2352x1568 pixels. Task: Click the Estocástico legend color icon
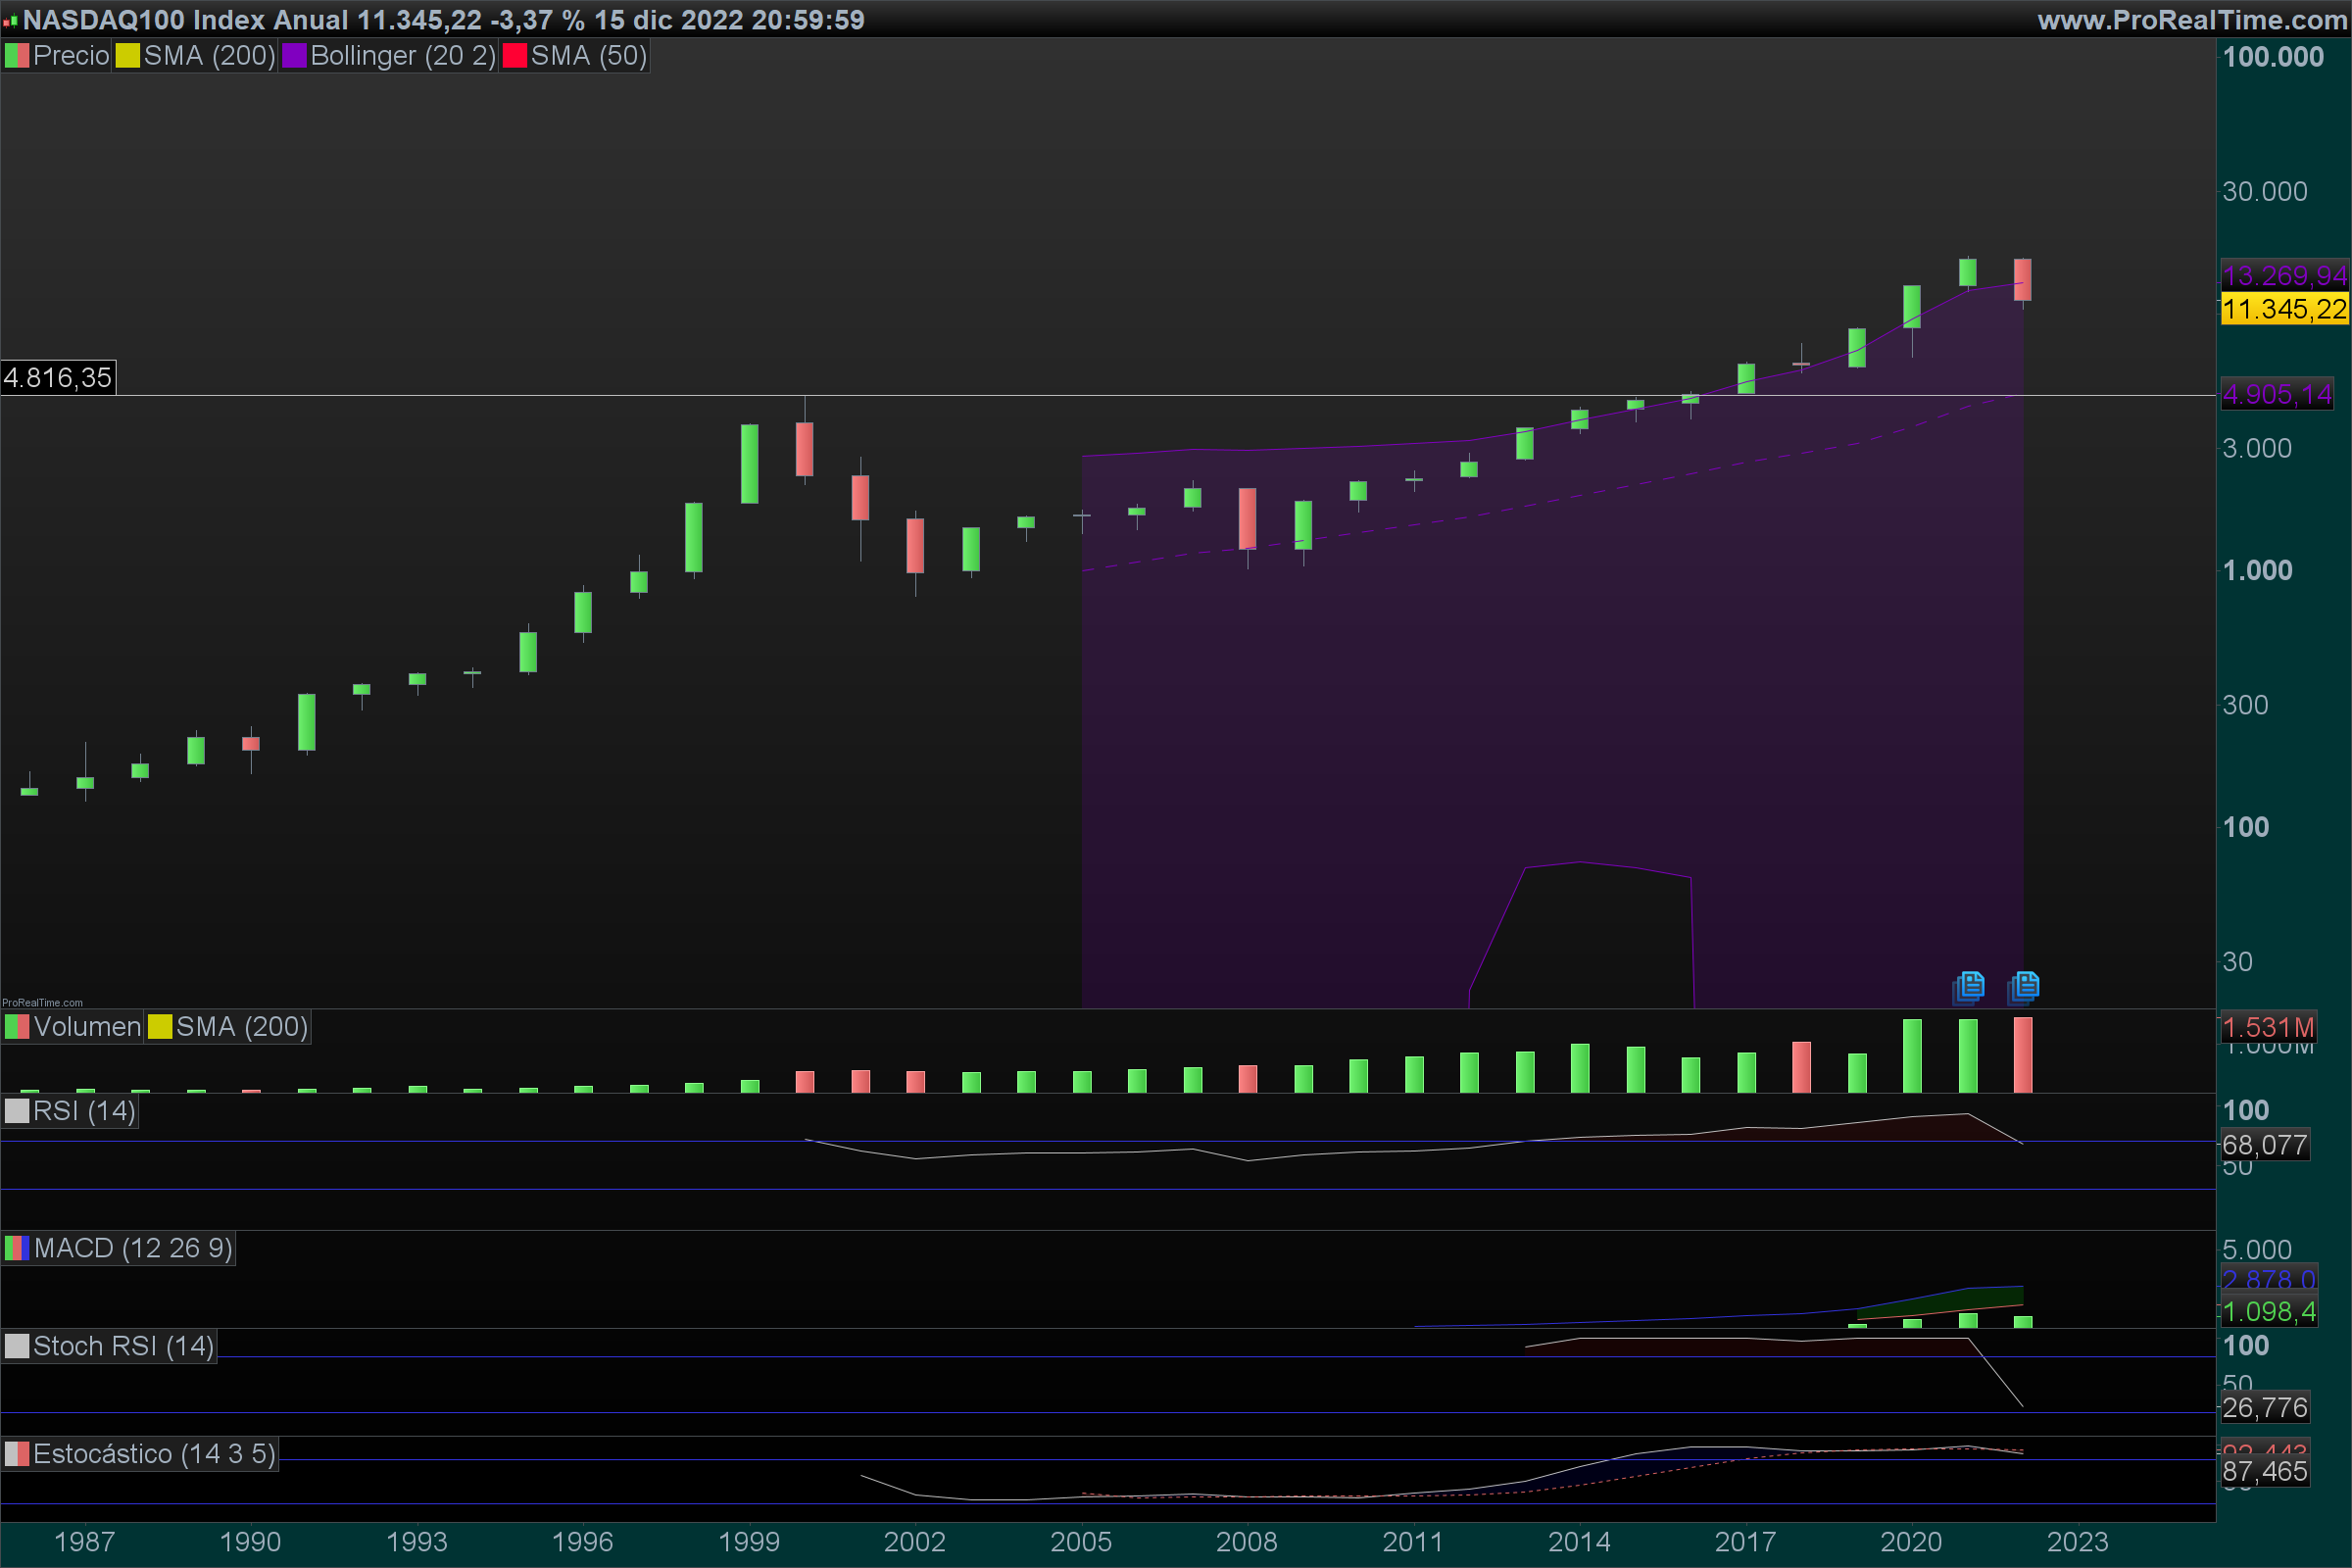point(17,1454)
